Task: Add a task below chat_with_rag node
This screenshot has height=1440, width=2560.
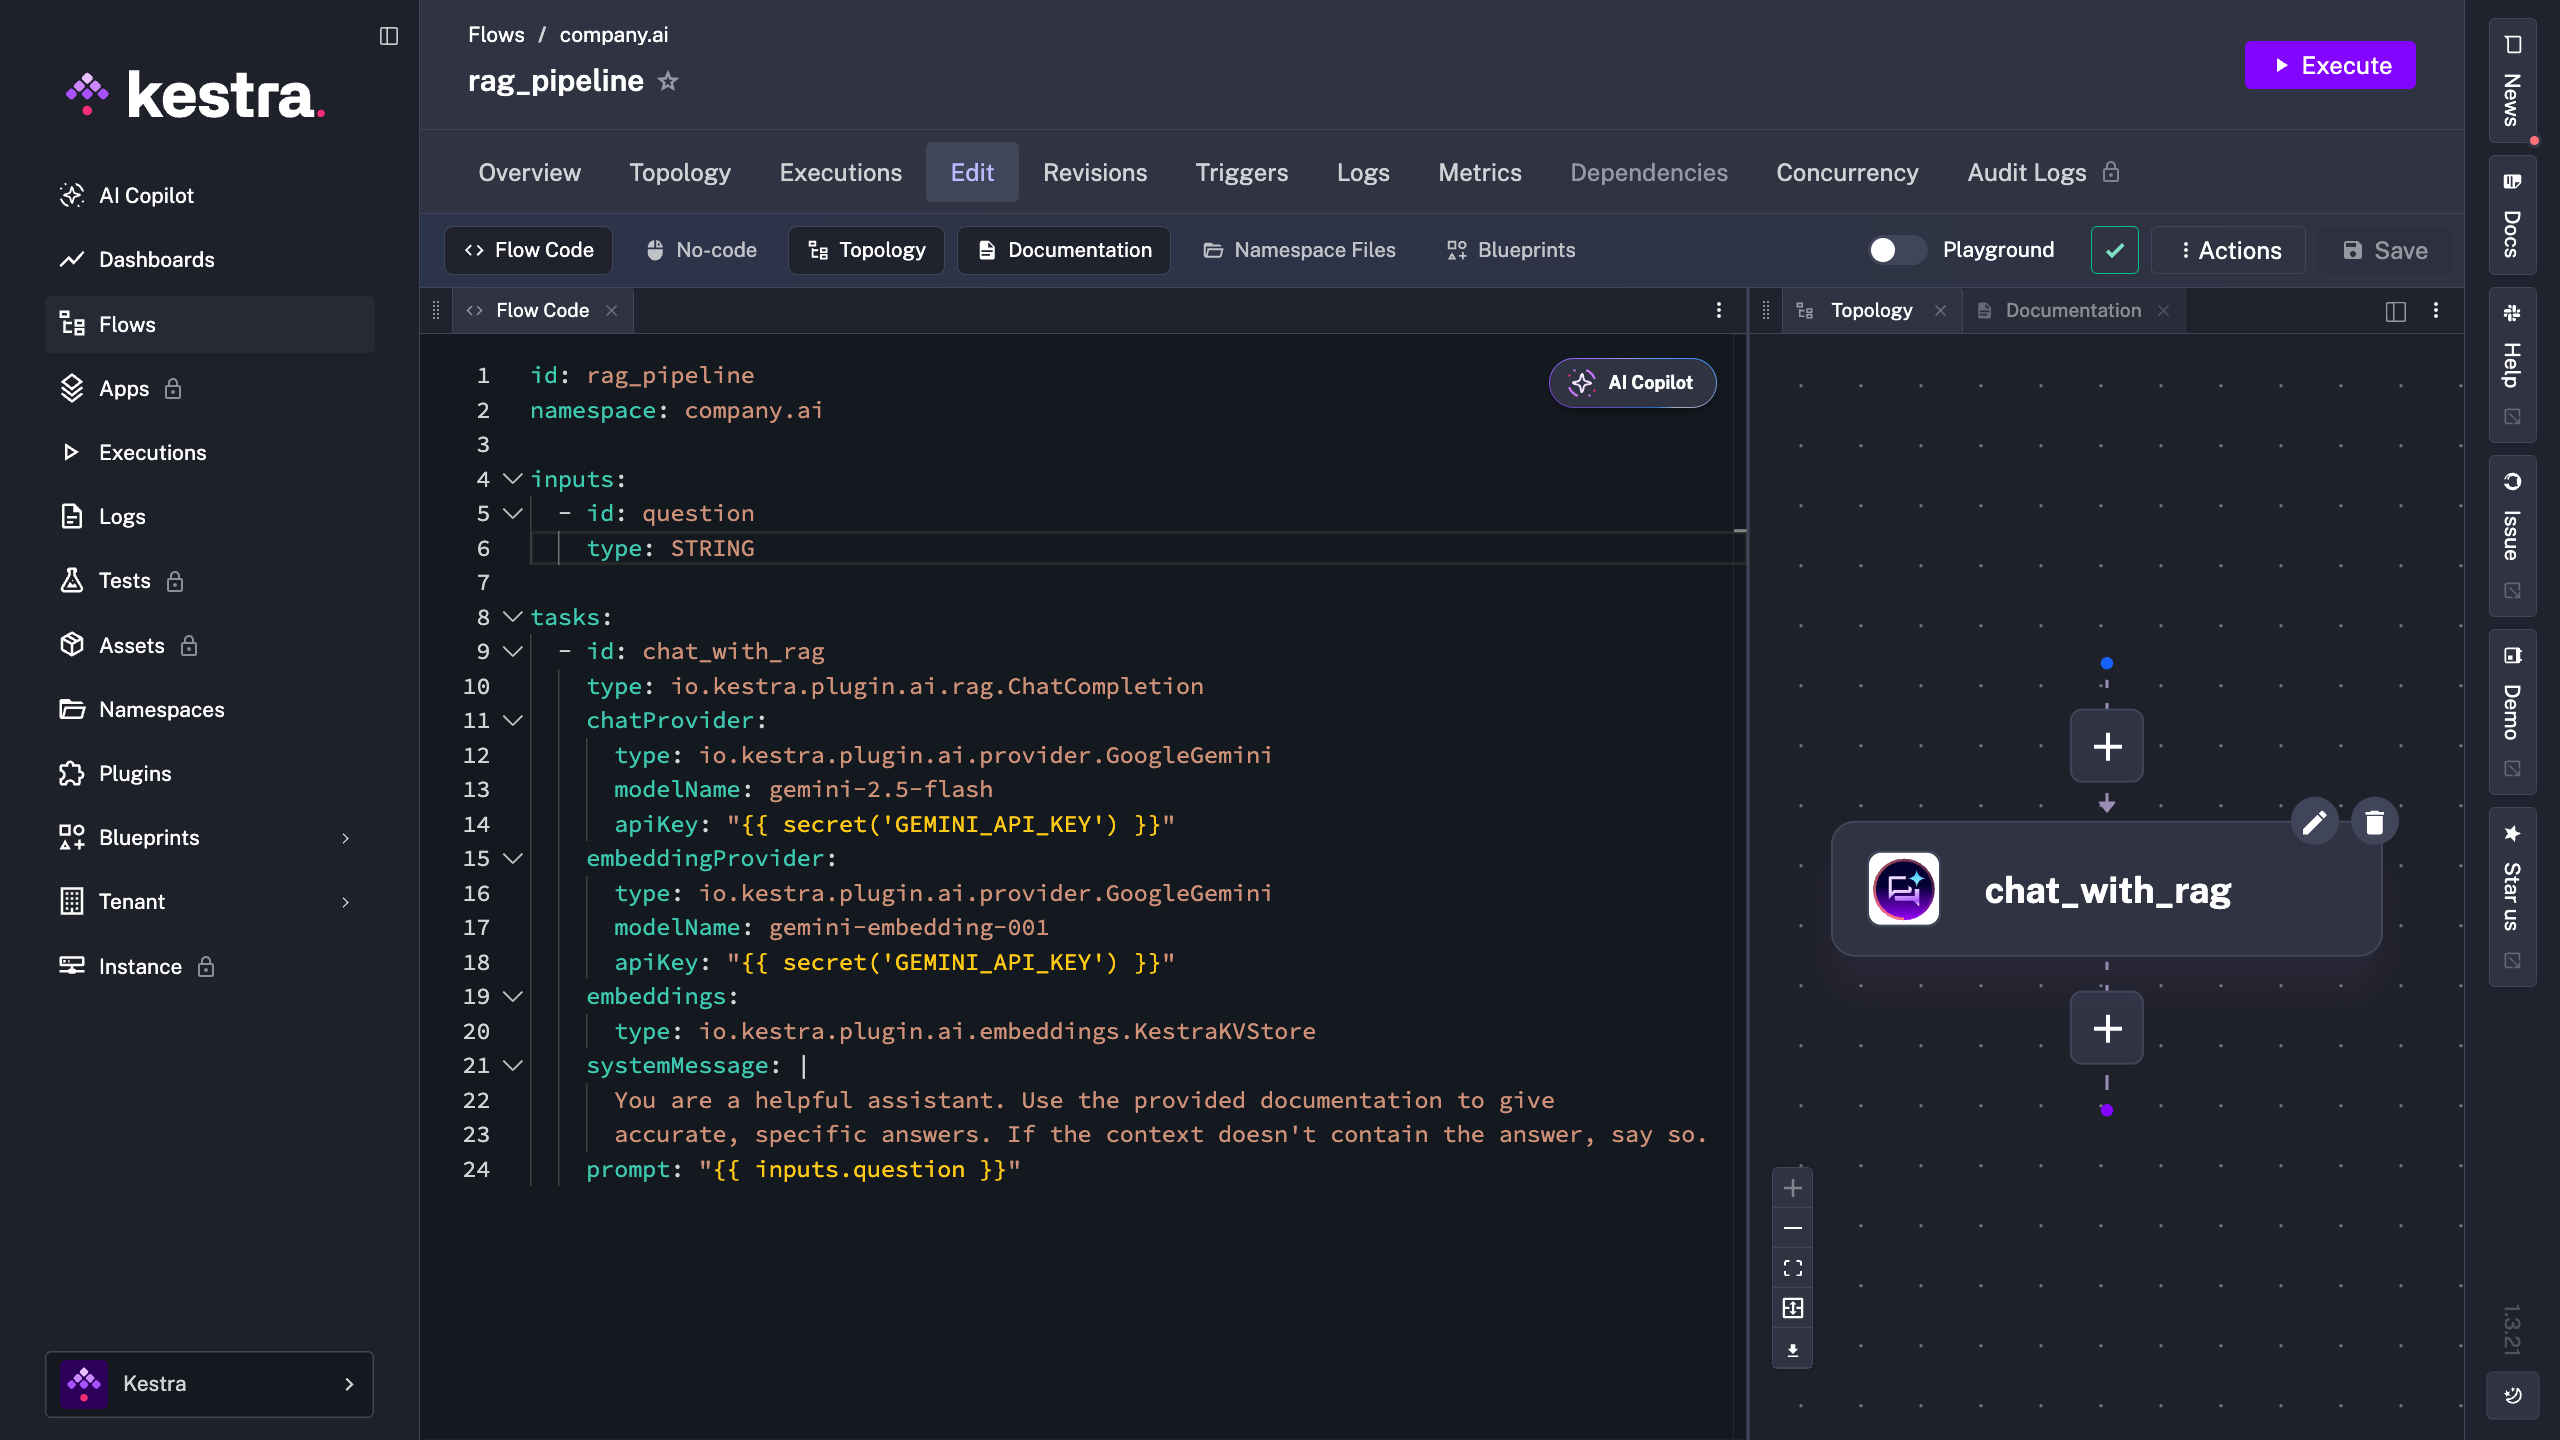Action: click(x=2107, y=1028)
